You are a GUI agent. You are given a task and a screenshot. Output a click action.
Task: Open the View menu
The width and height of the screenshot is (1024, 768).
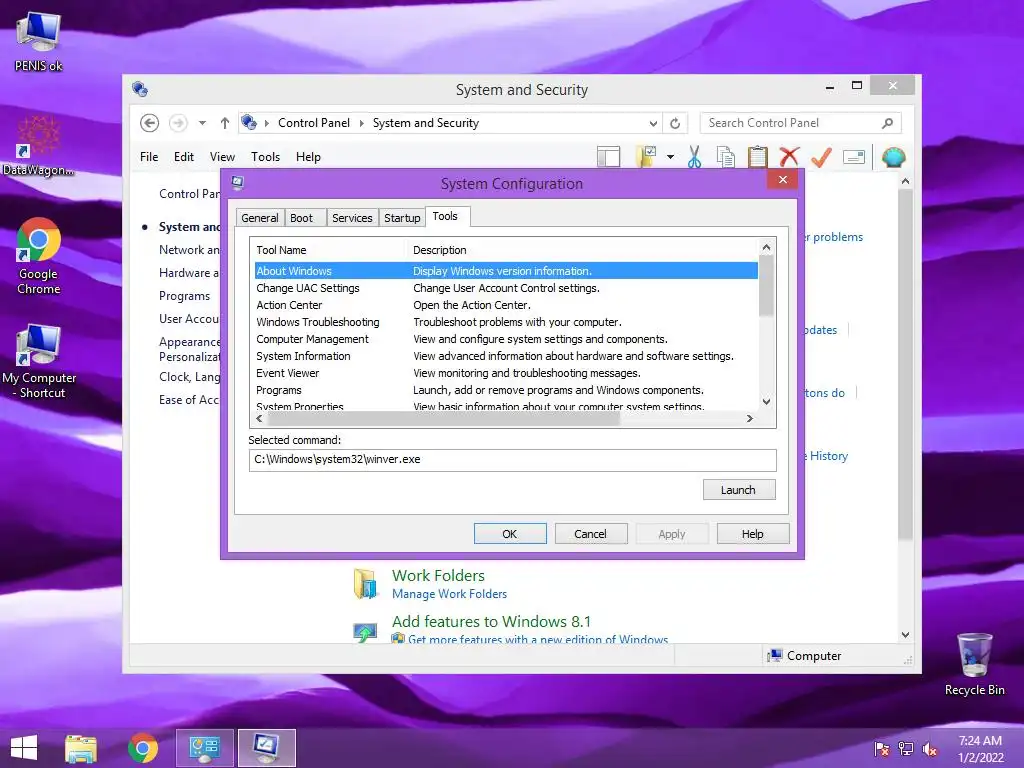[x=222, y=157]
